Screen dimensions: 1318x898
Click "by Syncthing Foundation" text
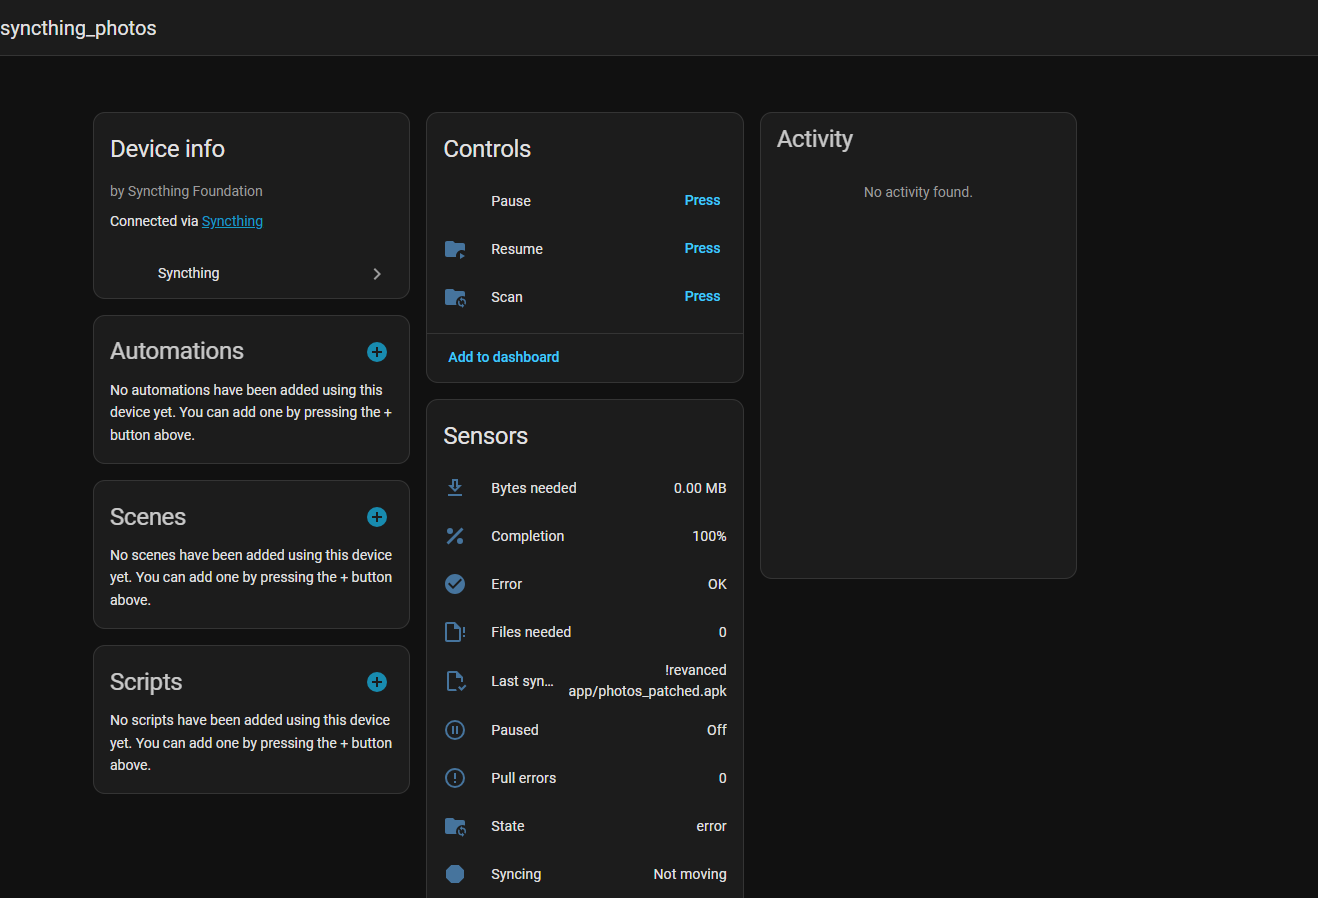186,191
